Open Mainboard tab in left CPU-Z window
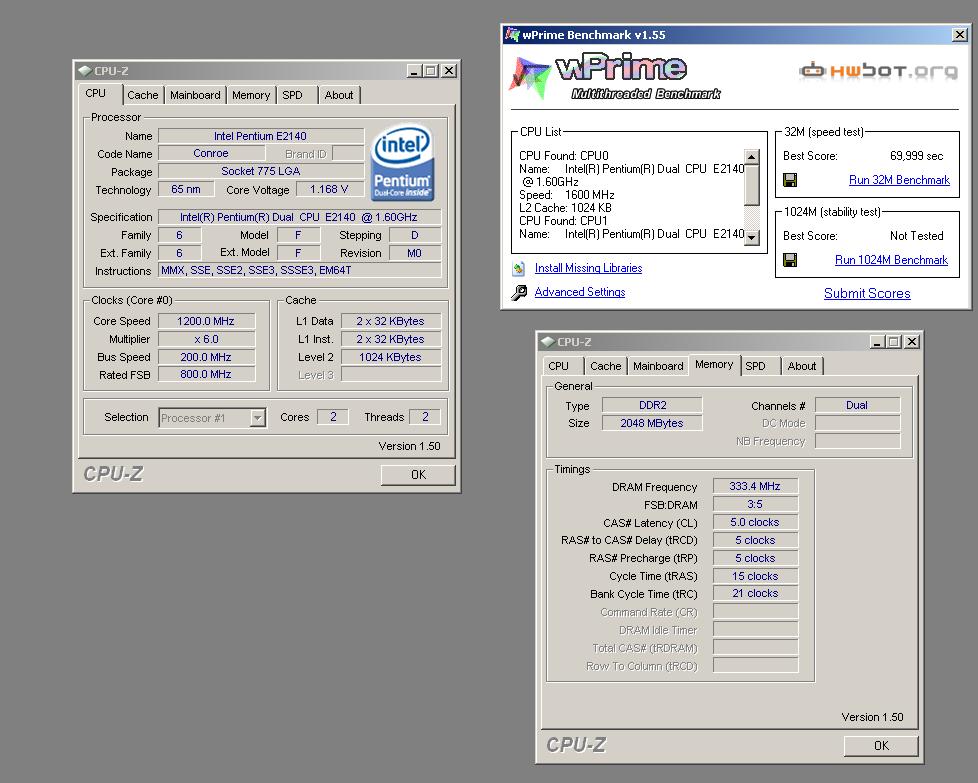Viewport: 978px width, 783px height. (x=195, y=95)
